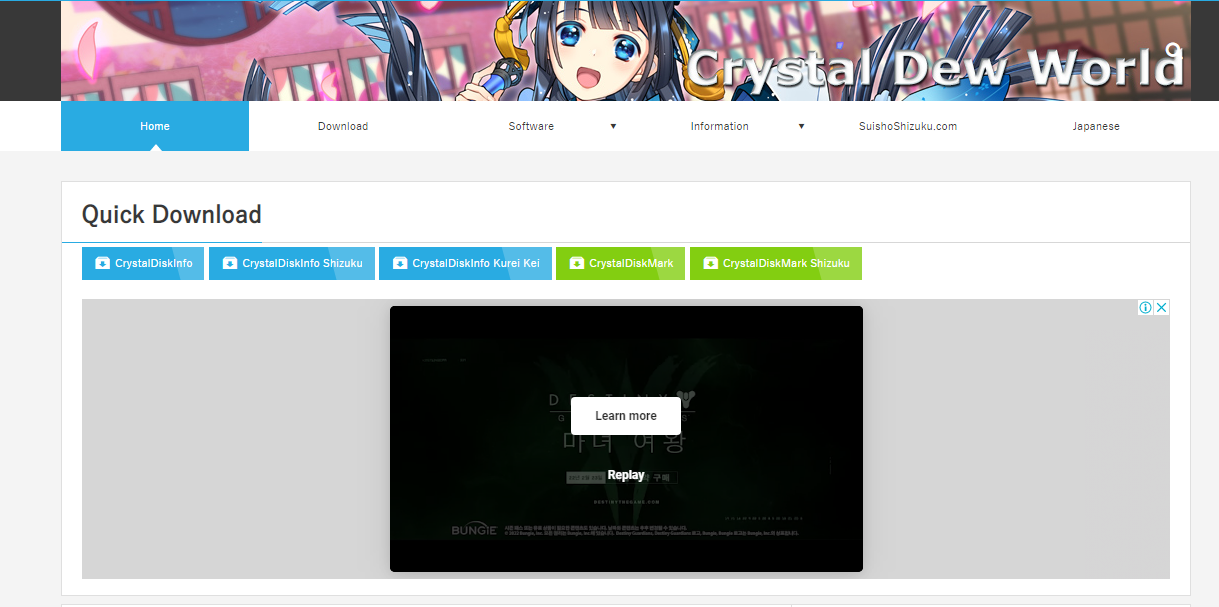The width and height of the screenshot is (1219, 607).
Task: Open the ad info icon
Action: tap(1146, 308)
